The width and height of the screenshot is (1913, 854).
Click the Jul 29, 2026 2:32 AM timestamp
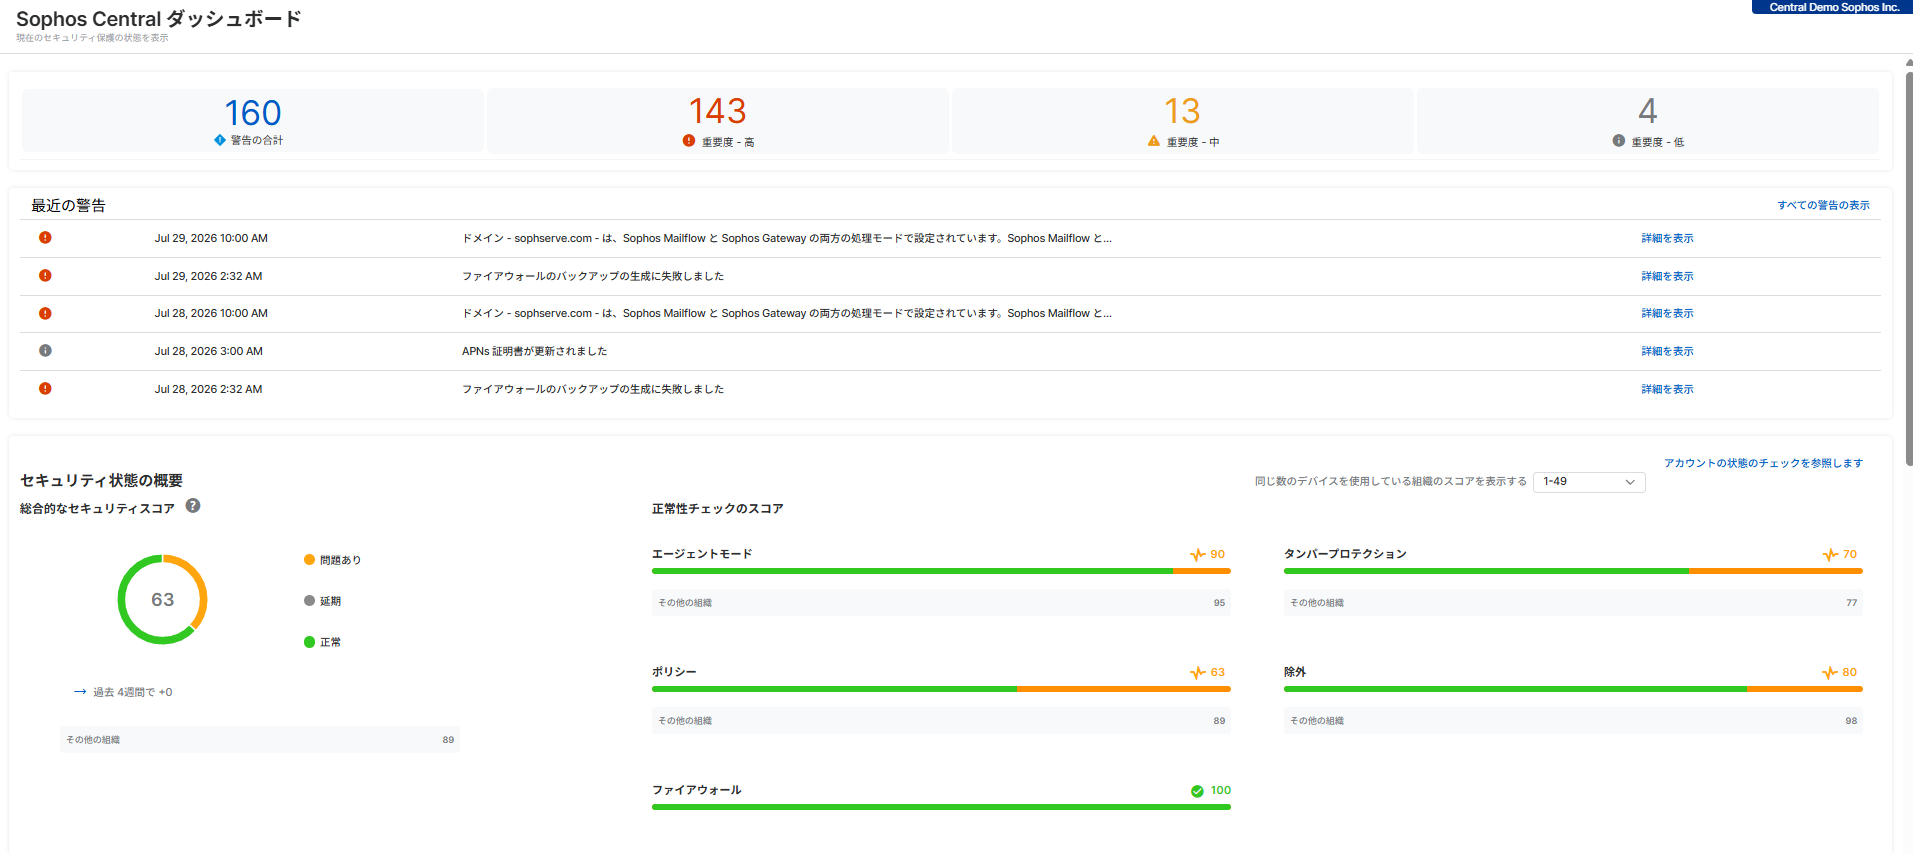(208, 276)
